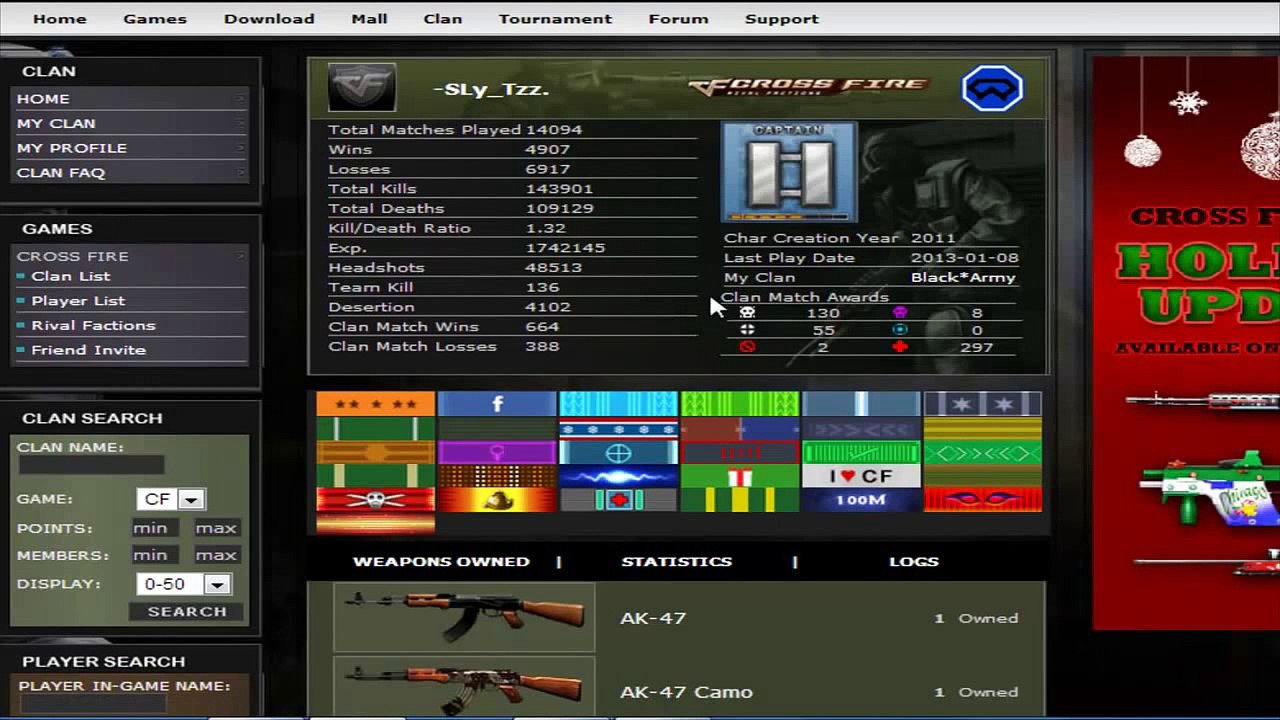Click the Cross Fire Rival Factions logo
Screen dimensions: 1280x720
click(x=809, y=87)
